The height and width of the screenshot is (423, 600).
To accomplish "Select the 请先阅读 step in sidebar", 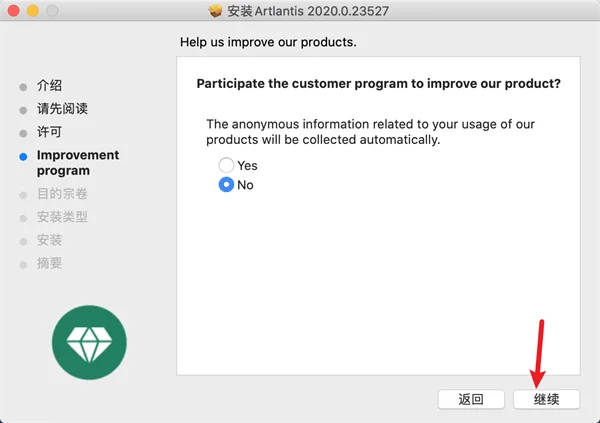I will pyautogui.click(x=62, y=109).
